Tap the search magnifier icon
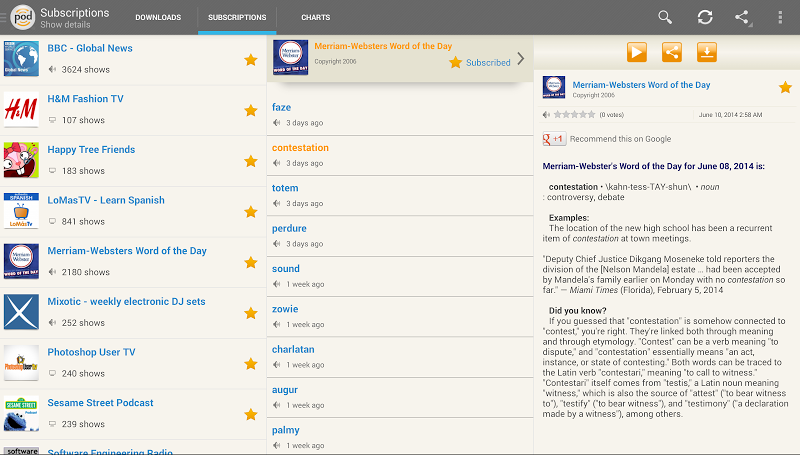Viewport: 800px width, 455px height. pyautogui.click(x=665, y=17)
